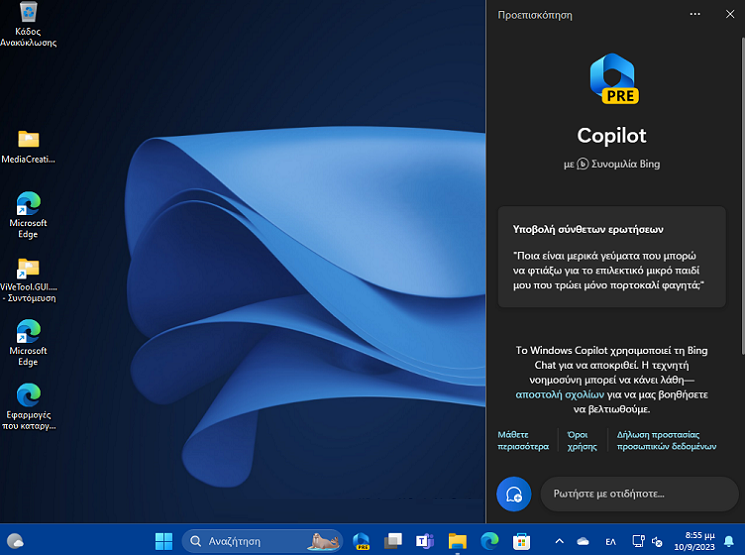Open the OneDrive cloud tray icon
The height and width of the screenshot is (555, 745).
click(x=583, y=541)
